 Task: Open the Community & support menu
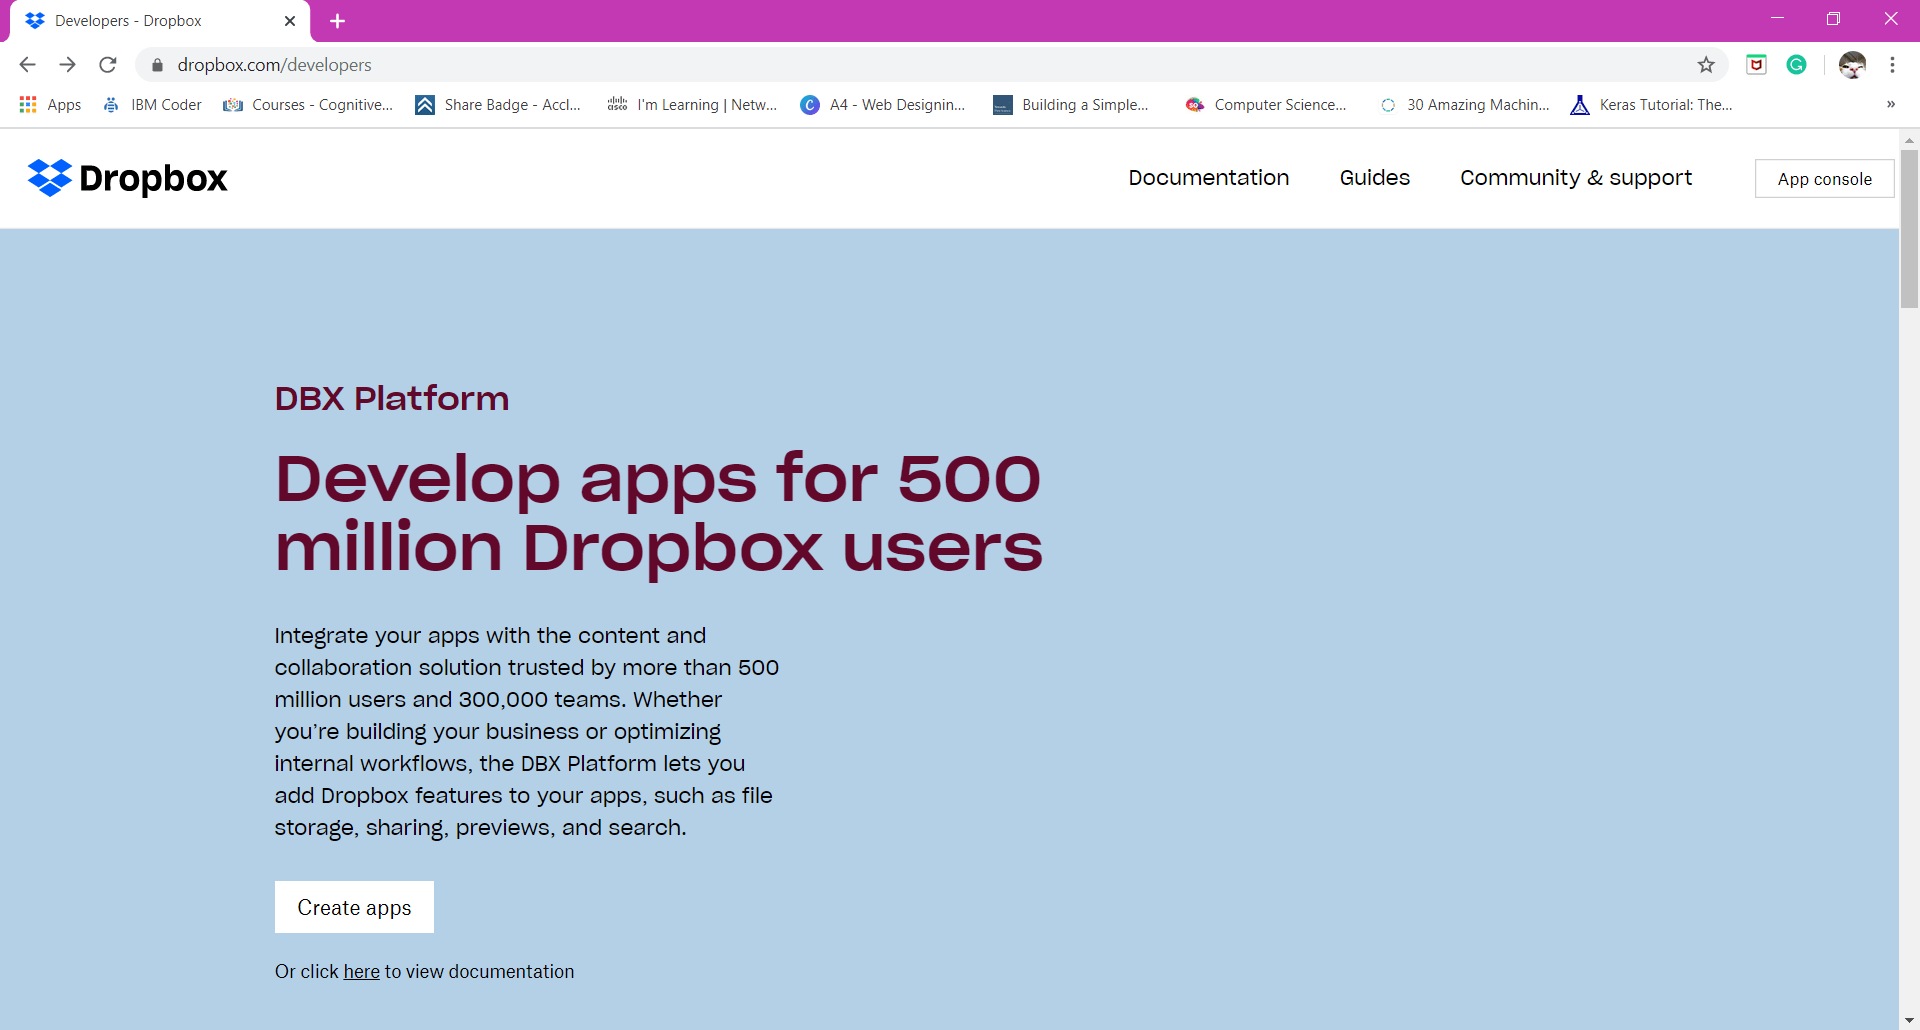(1575, 177)
